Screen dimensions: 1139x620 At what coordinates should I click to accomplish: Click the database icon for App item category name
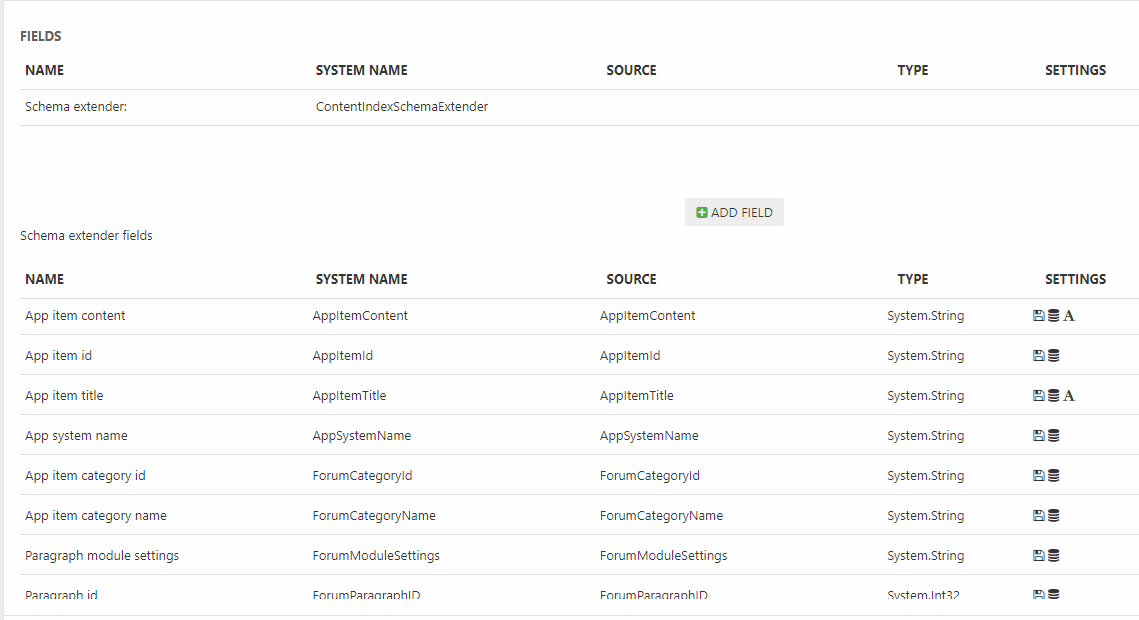(1053, 516)
